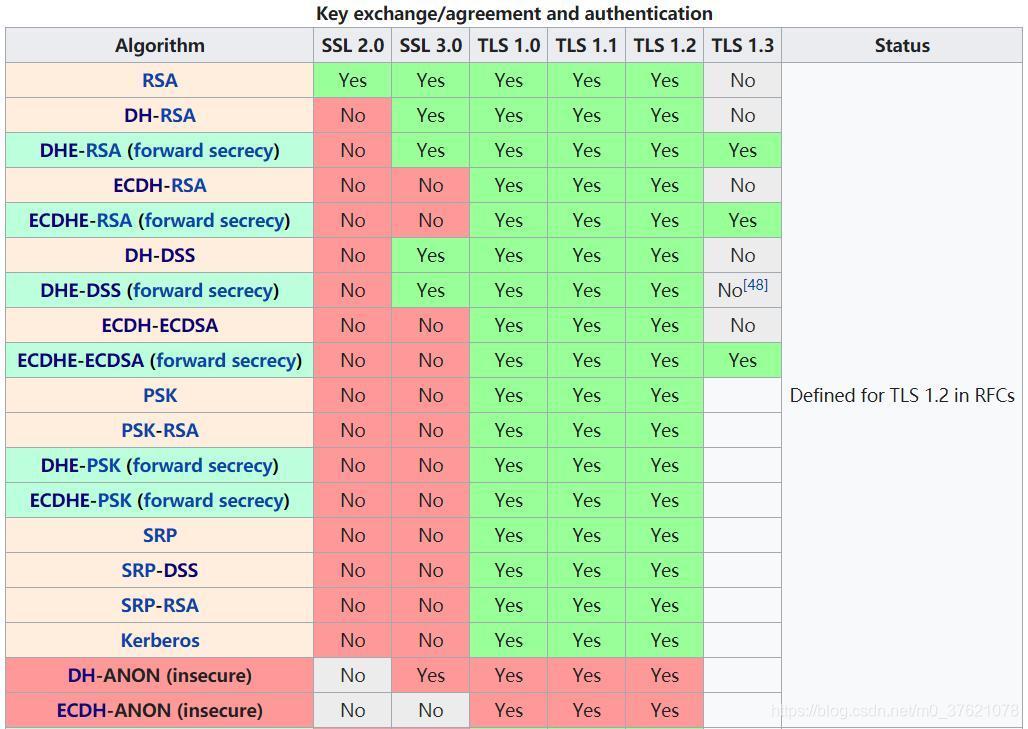Follow the forward secrecy link in the DHE-RSA row
Image resolution: width=1028 pixels, height=729 pixels.
click(203, 151)
